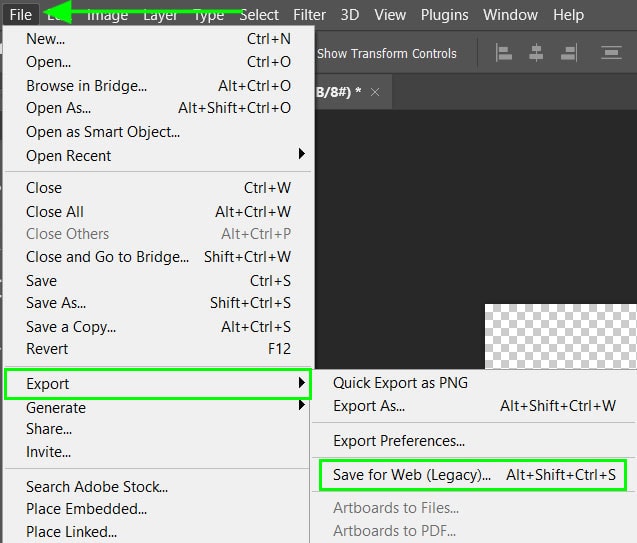Open the File menu
The width and height of the screenshot is (637, 543).
click(21, 15)
